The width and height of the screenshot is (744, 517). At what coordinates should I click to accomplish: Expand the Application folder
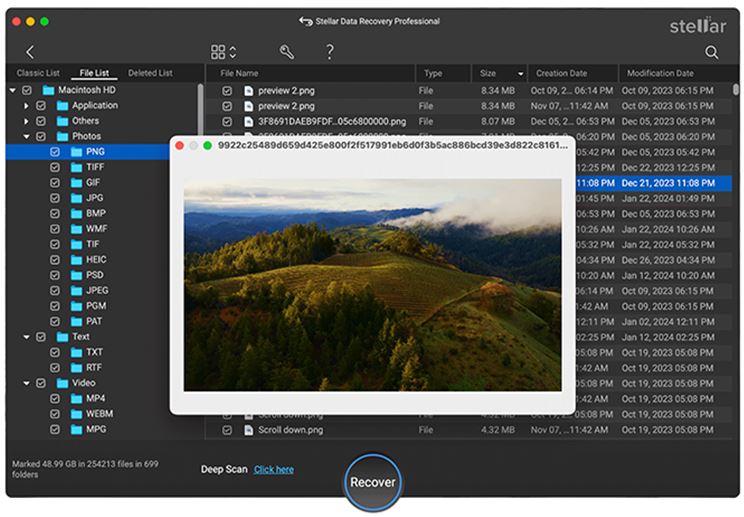coord(27,106)
